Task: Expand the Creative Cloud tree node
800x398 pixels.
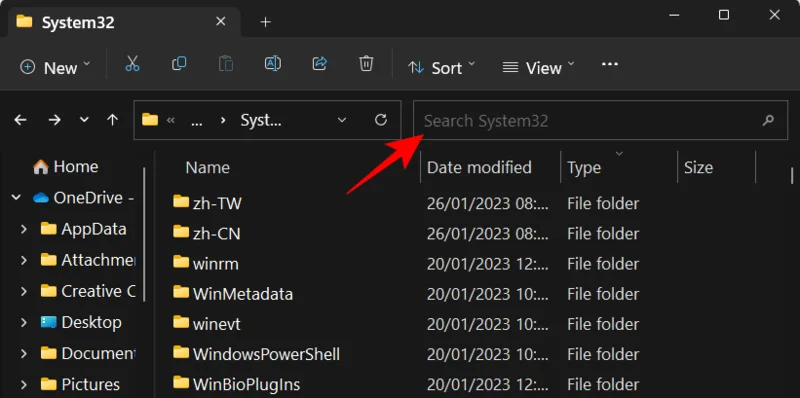Action: [23, 291]
